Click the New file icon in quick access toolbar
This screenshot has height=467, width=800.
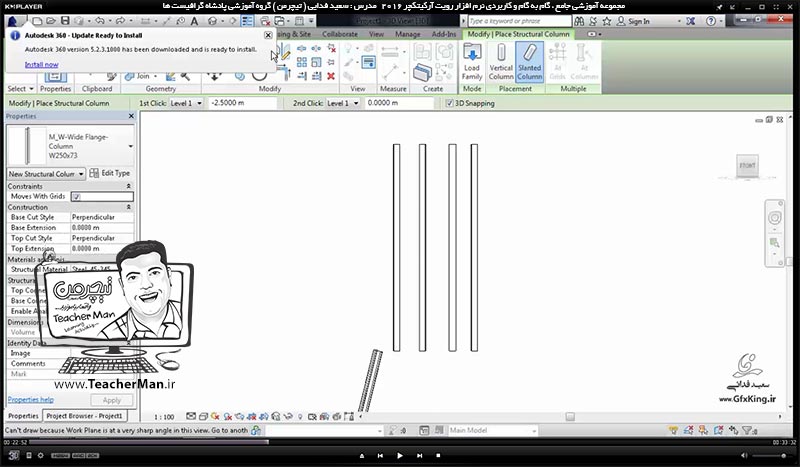click(37, 21)
